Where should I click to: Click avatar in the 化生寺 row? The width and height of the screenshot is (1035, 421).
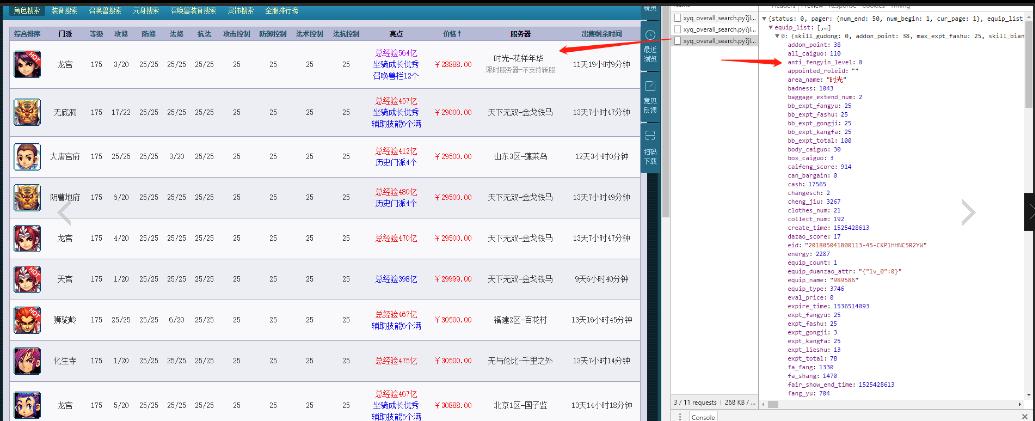point(27,361)
